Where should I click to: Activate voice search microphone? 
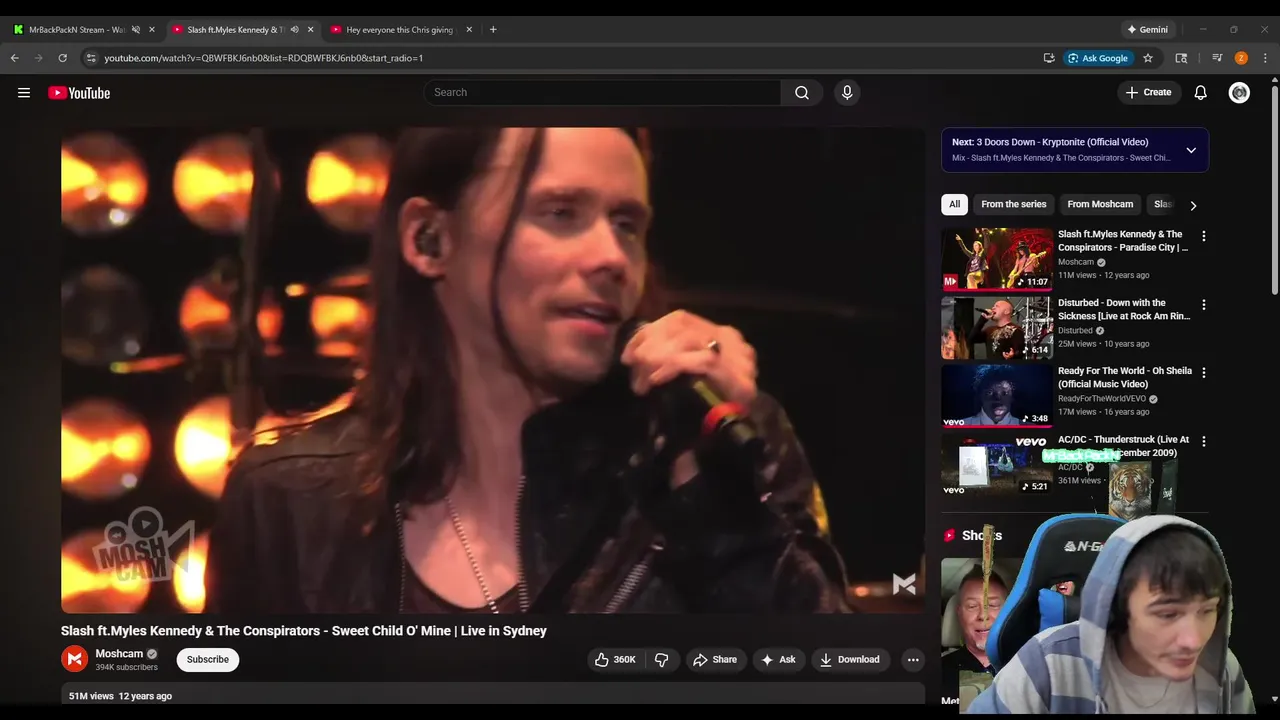[x=847, y=92]
